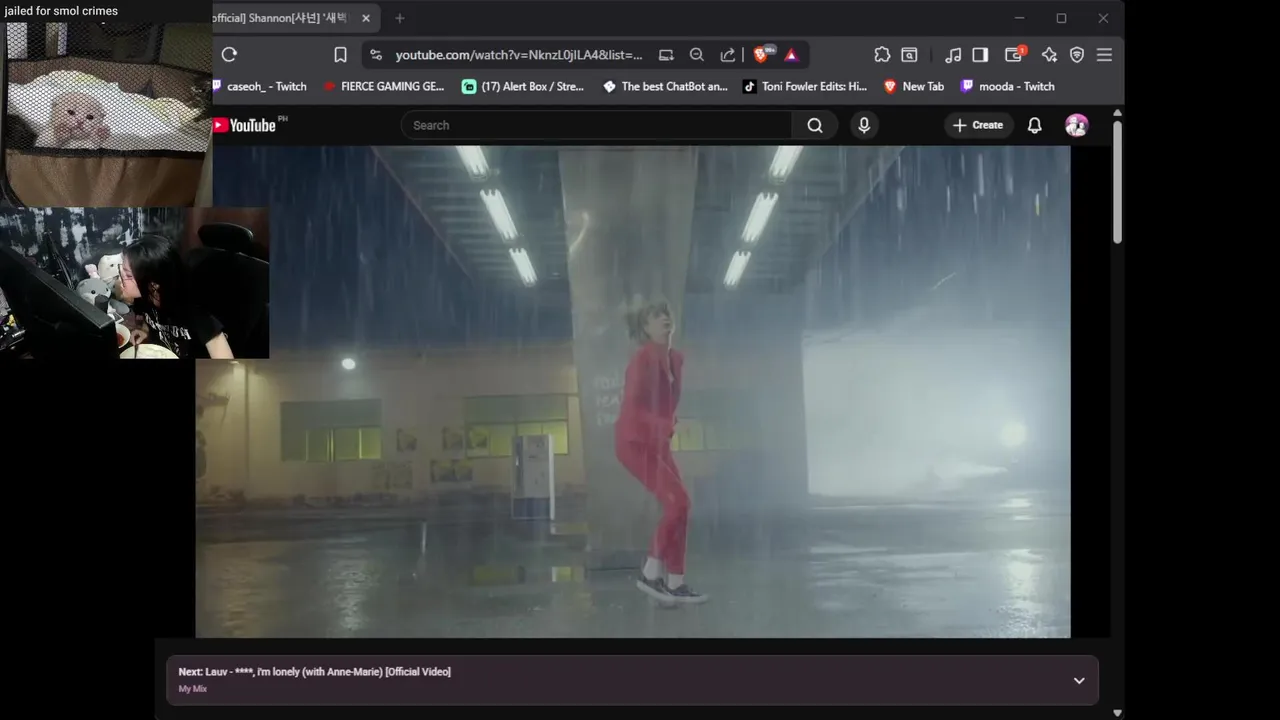Click the cast/install screen icon in the address bar

coord(666,55)
